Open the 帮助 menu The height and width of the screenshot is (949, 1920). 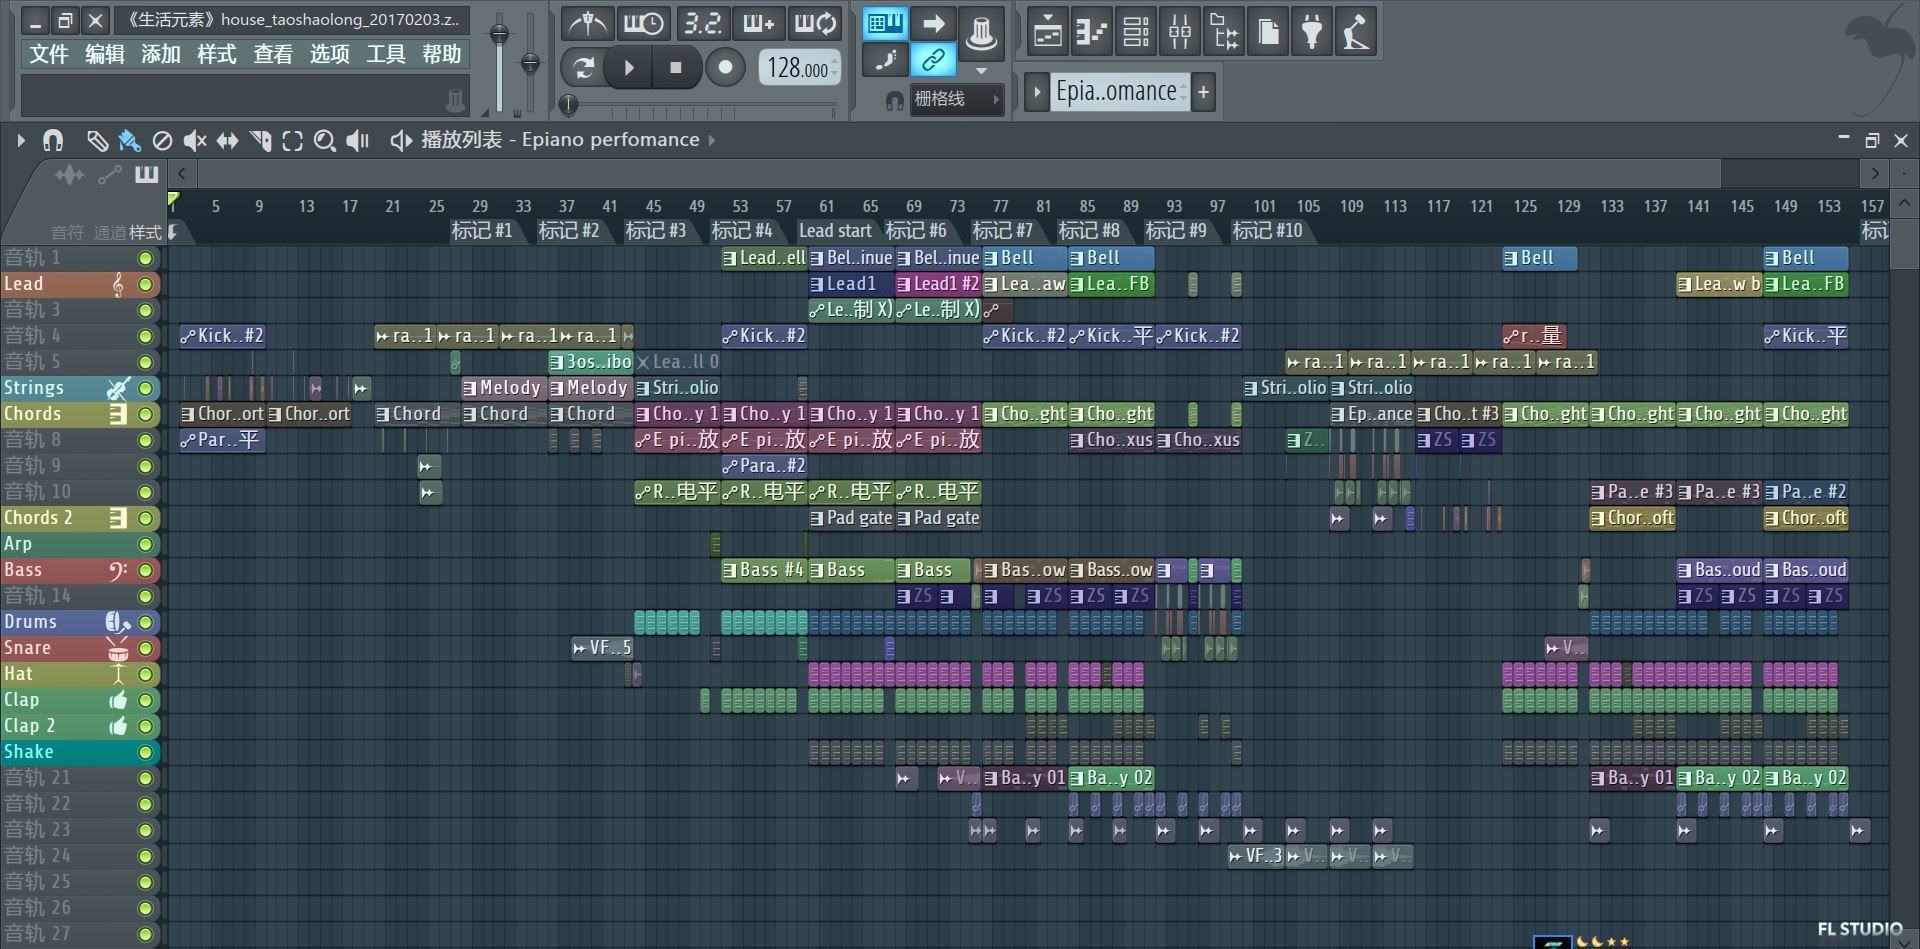442,54
